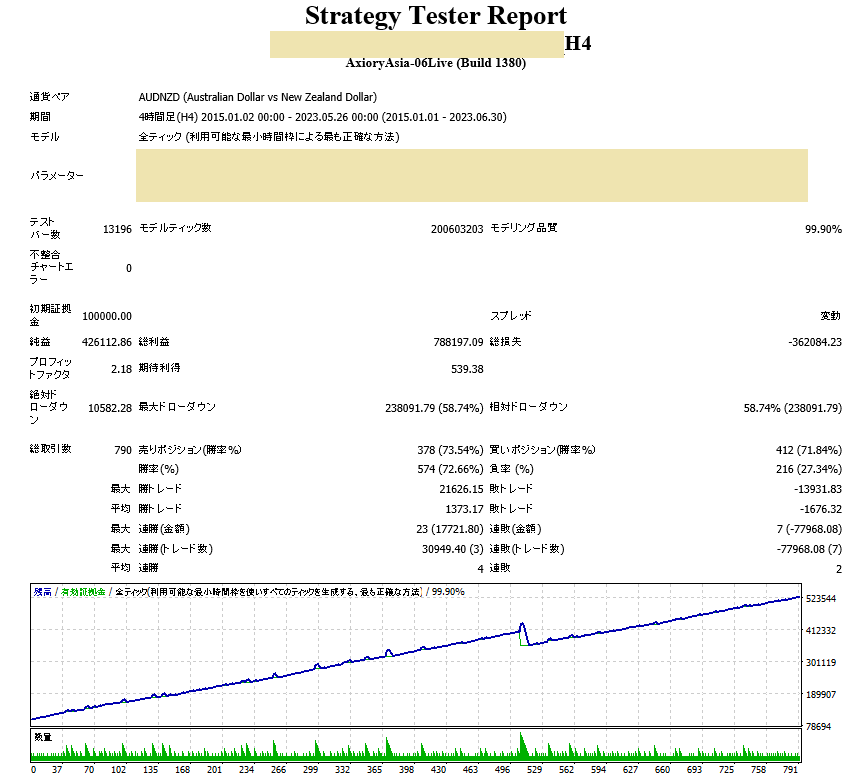
Task: Select the net profit value 426112.86
Action: [107, 342]
